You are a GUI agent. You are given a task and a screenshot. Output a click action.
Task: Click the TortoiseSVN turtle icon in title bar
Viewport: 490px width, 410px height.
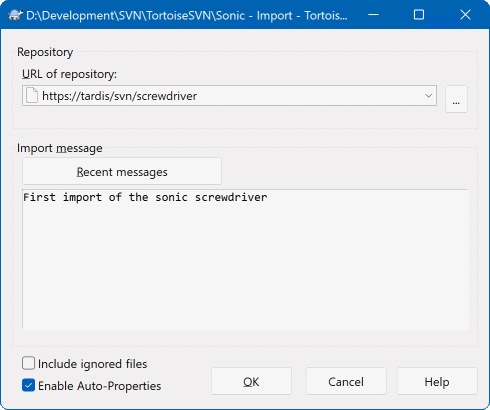tap(15, 15)
